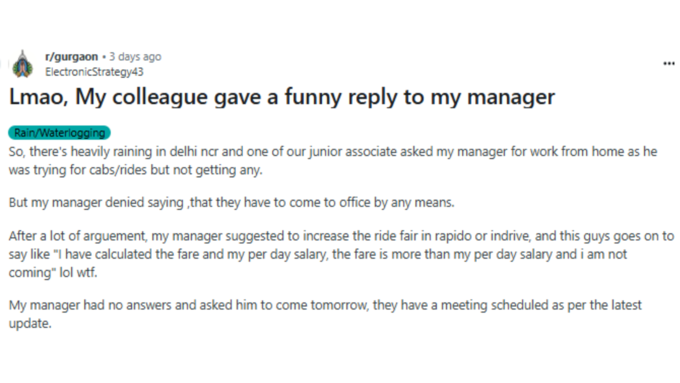The image size is (680, 383).
Task: Click the phrase "After a lot of arguement"
Action: 79,236
